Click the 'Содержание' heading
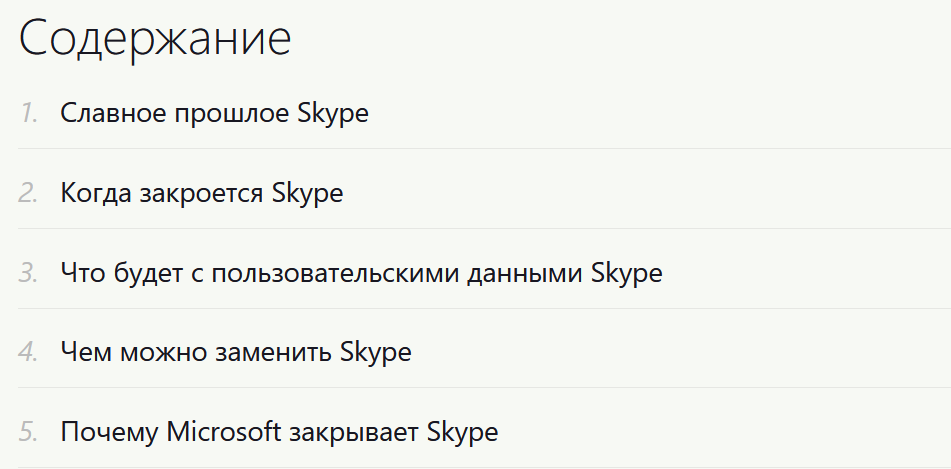This screenshot has width=951, height=469. point(155,38)
